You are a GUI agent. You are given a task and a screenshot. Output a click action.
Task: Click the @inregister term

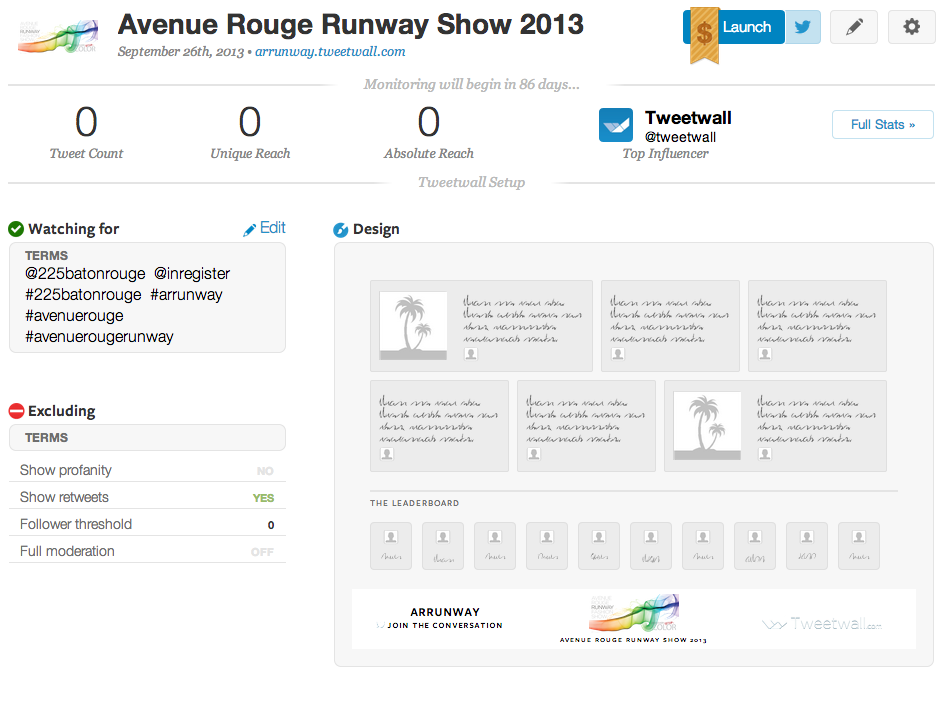[192, 273]
